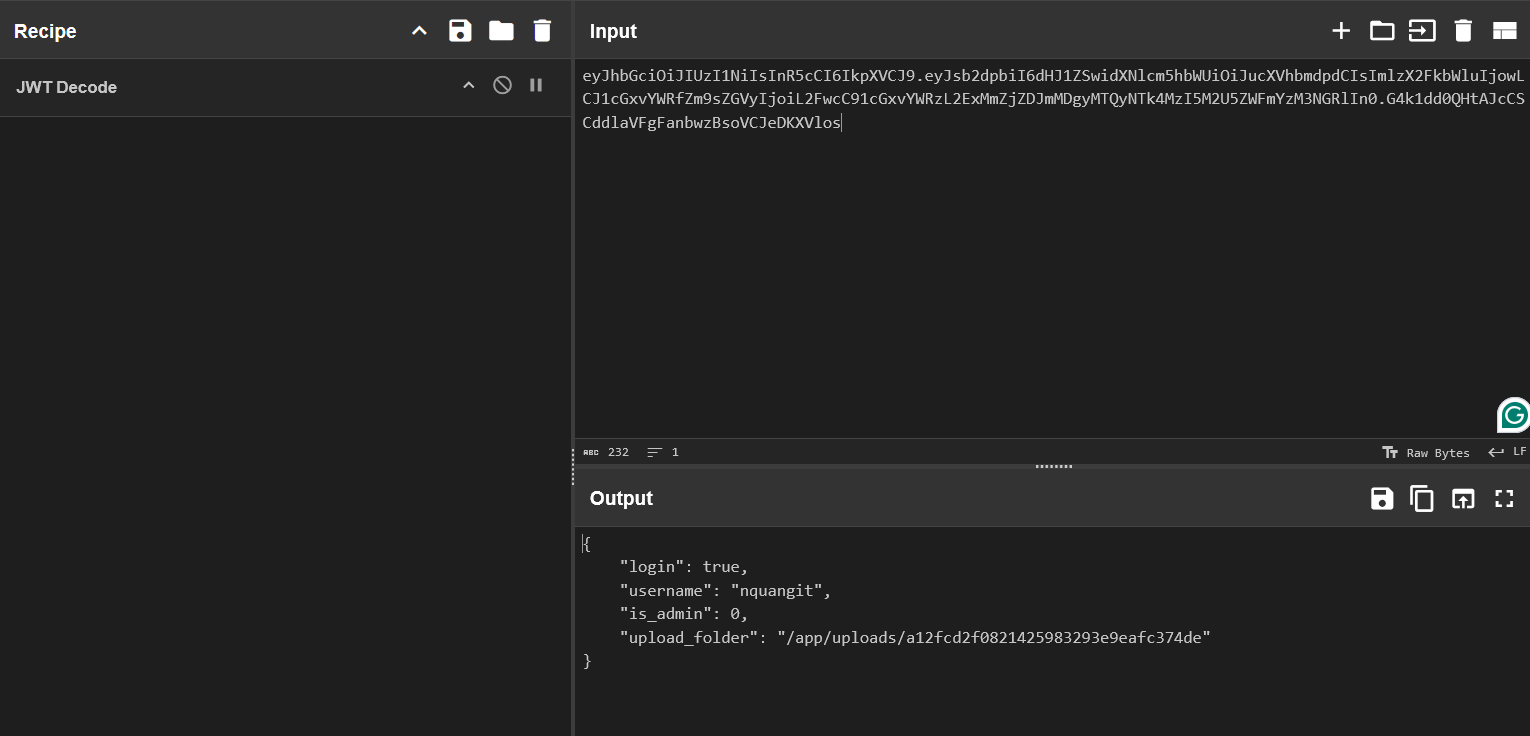Click the input character count 232

[x=606, y=452]
